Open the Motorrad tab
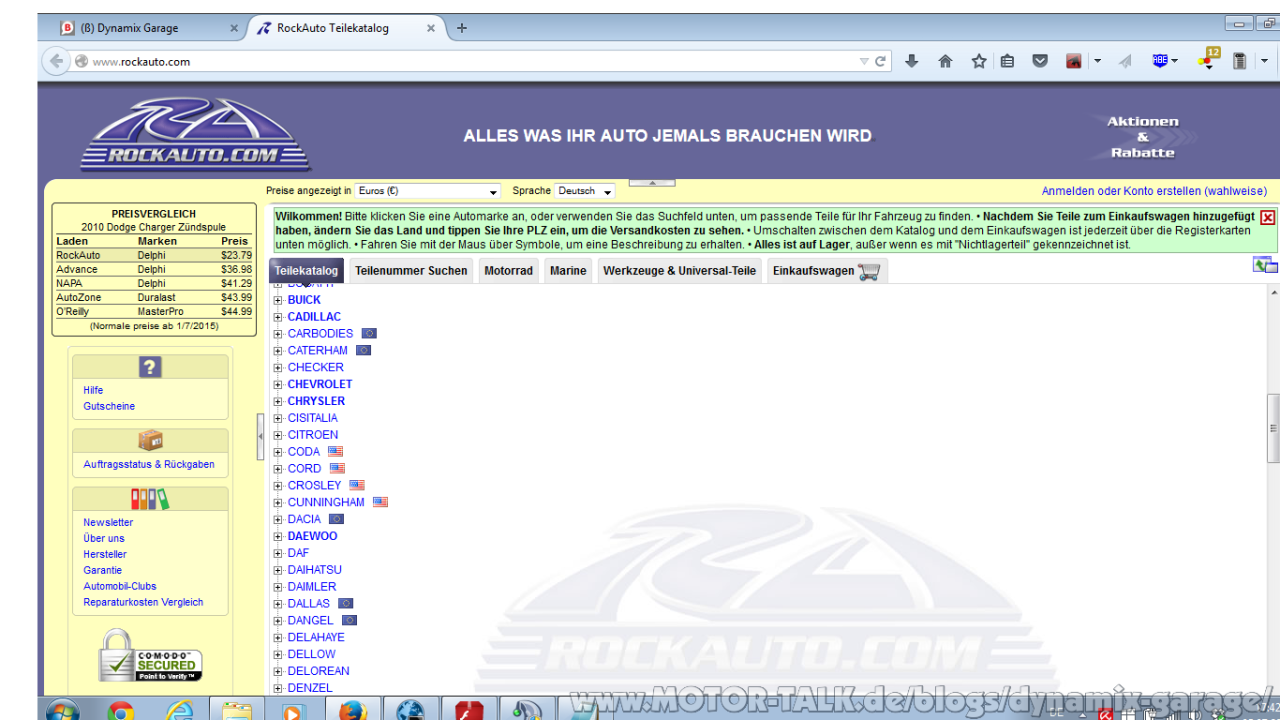This screenshot has width=1280, height=720. click(508, 271)
